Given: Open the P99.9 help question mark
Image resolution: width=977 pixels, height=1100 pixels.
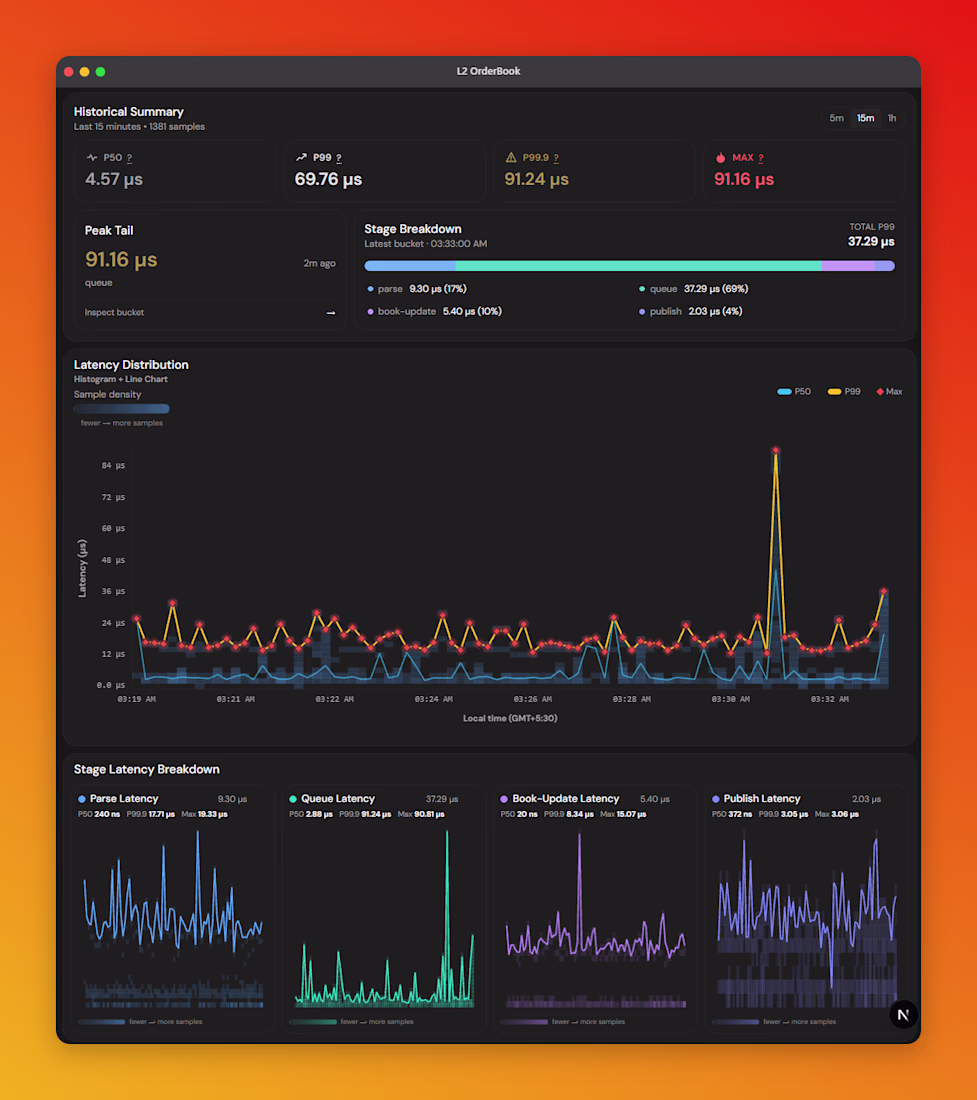Looking at the screenshot, I should tap(556, 159).
